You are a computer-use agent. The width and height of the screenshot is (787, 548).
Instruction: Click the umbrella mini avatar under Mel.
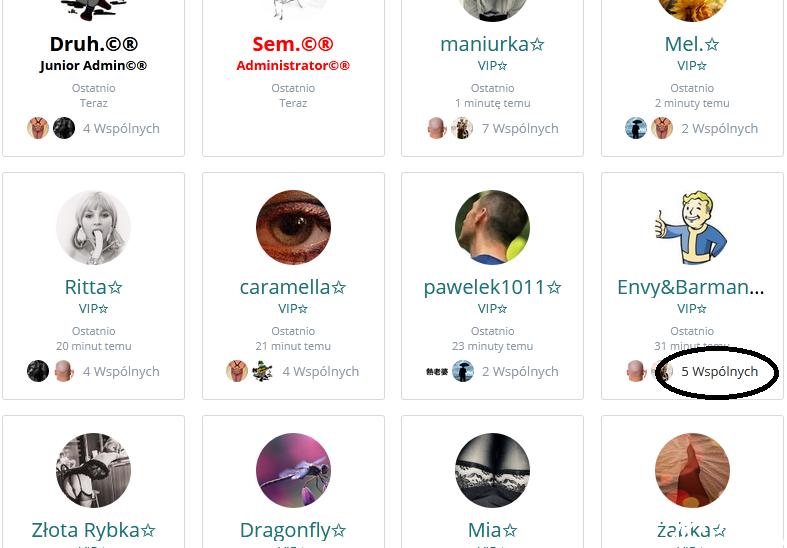(635, 128)
